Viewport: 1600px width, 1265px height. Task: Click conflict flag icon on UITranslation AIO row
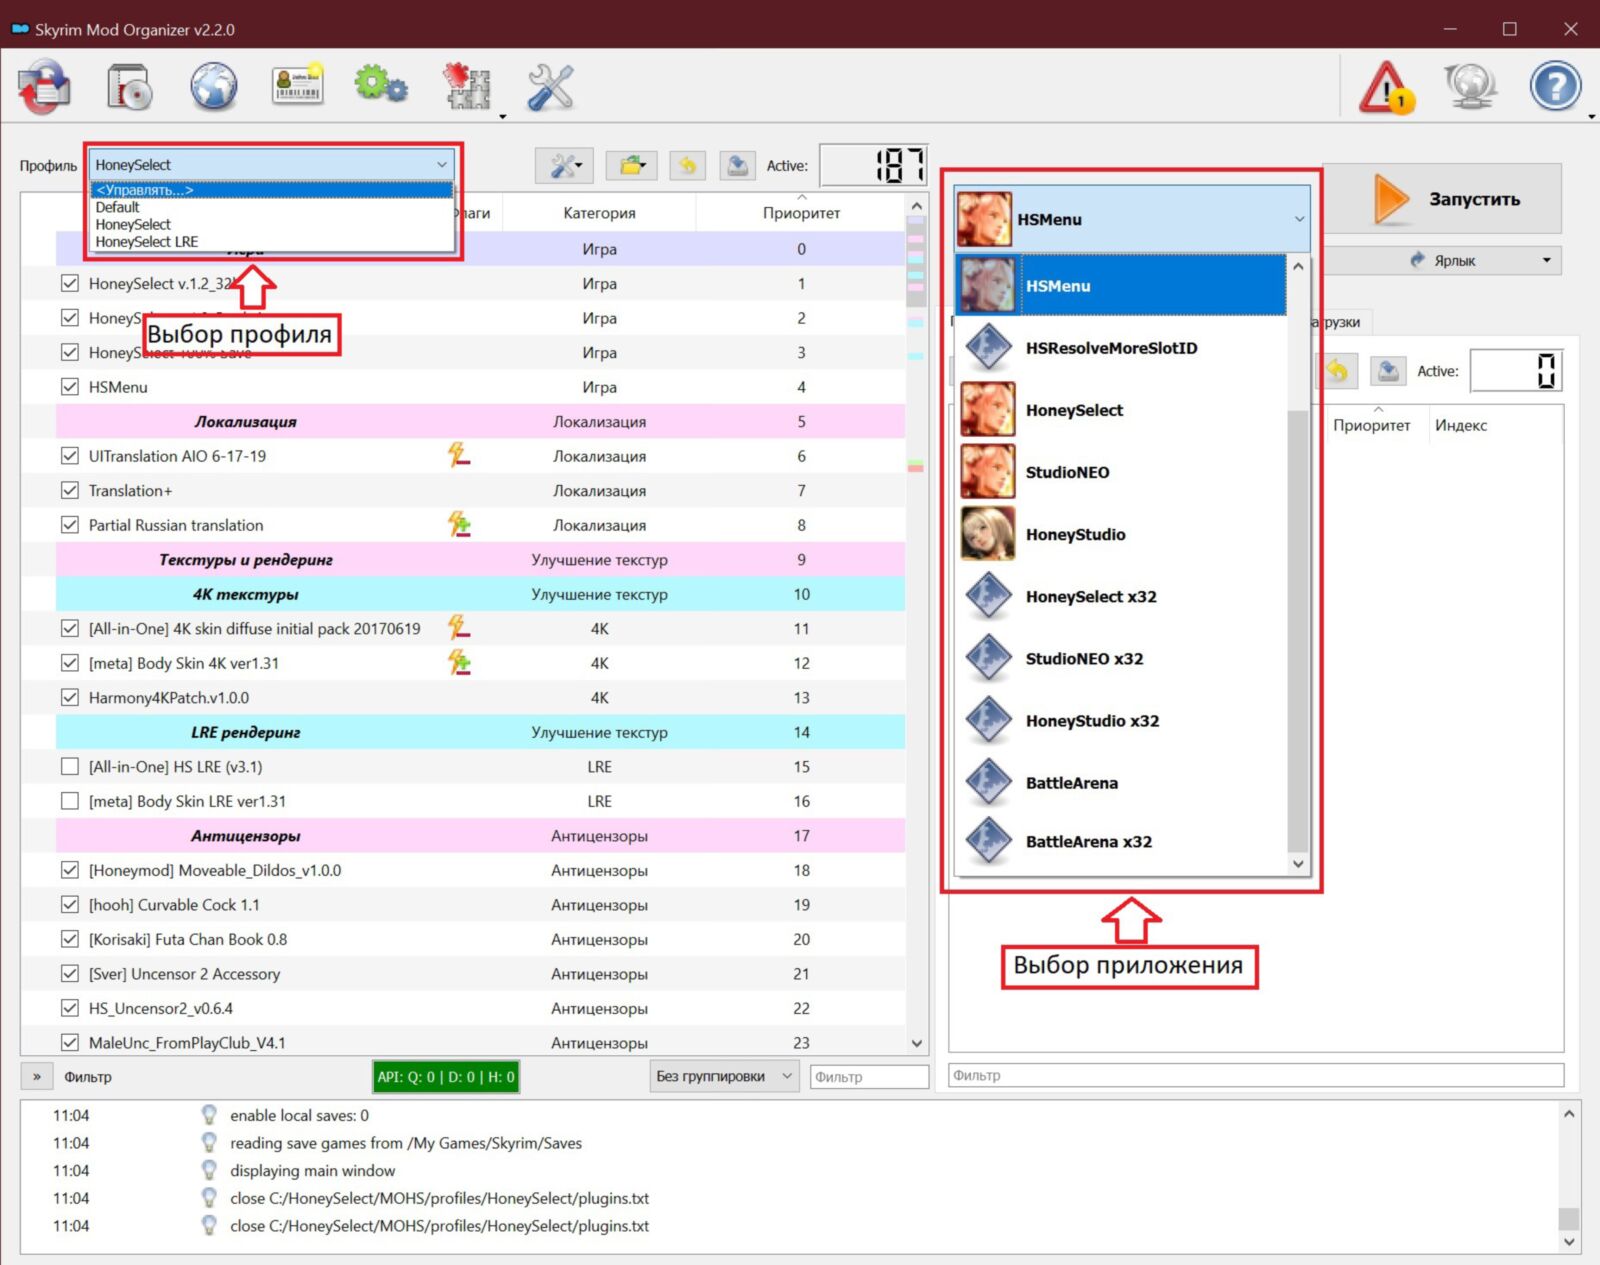tap(459, 455)
